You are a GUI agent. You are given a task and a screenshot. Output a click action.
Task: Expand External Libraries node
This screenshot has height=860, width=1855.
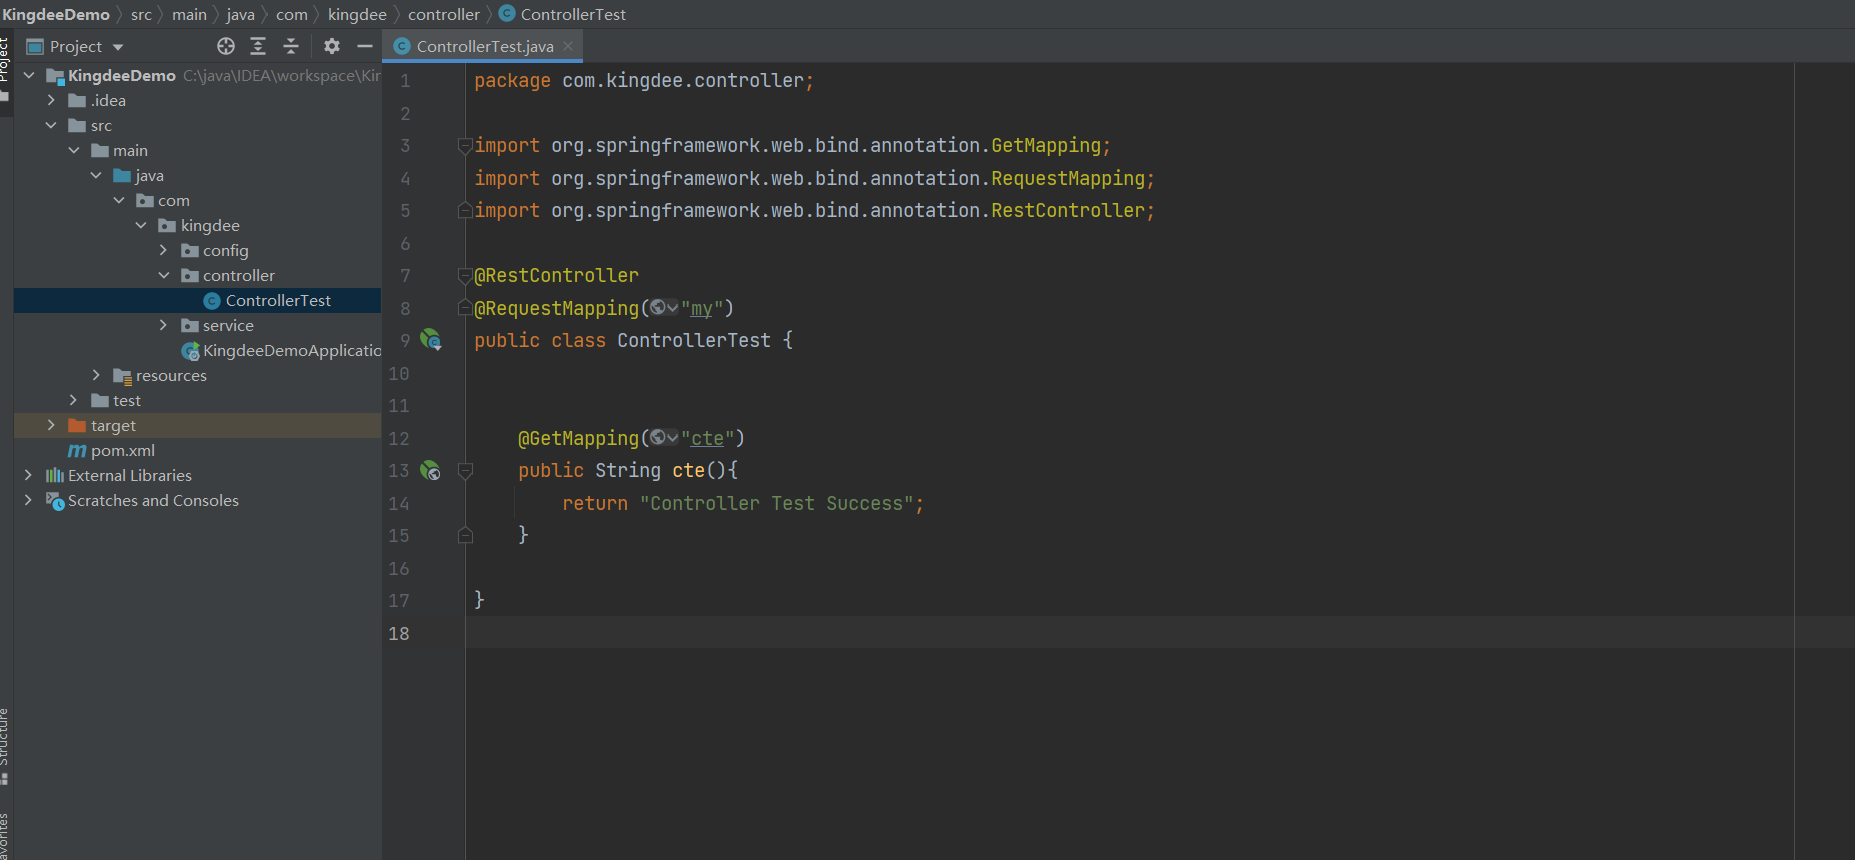28,475
